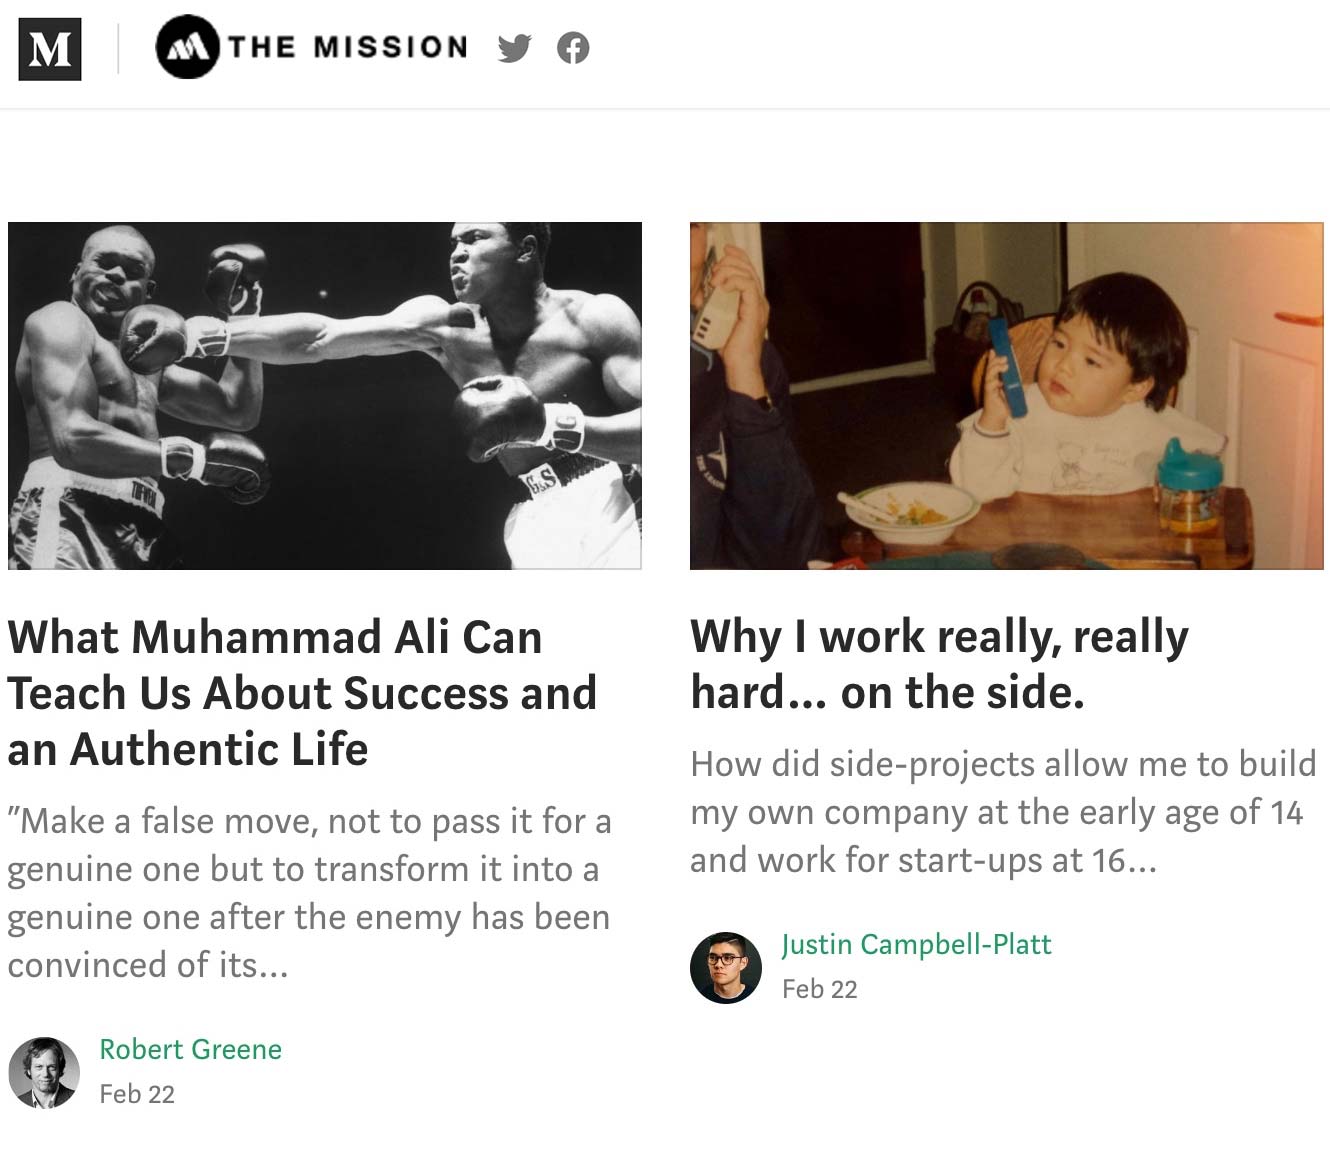1330x1176 pixels.
Task: Click THE MISSION publication title
Action: click(347, 47)
